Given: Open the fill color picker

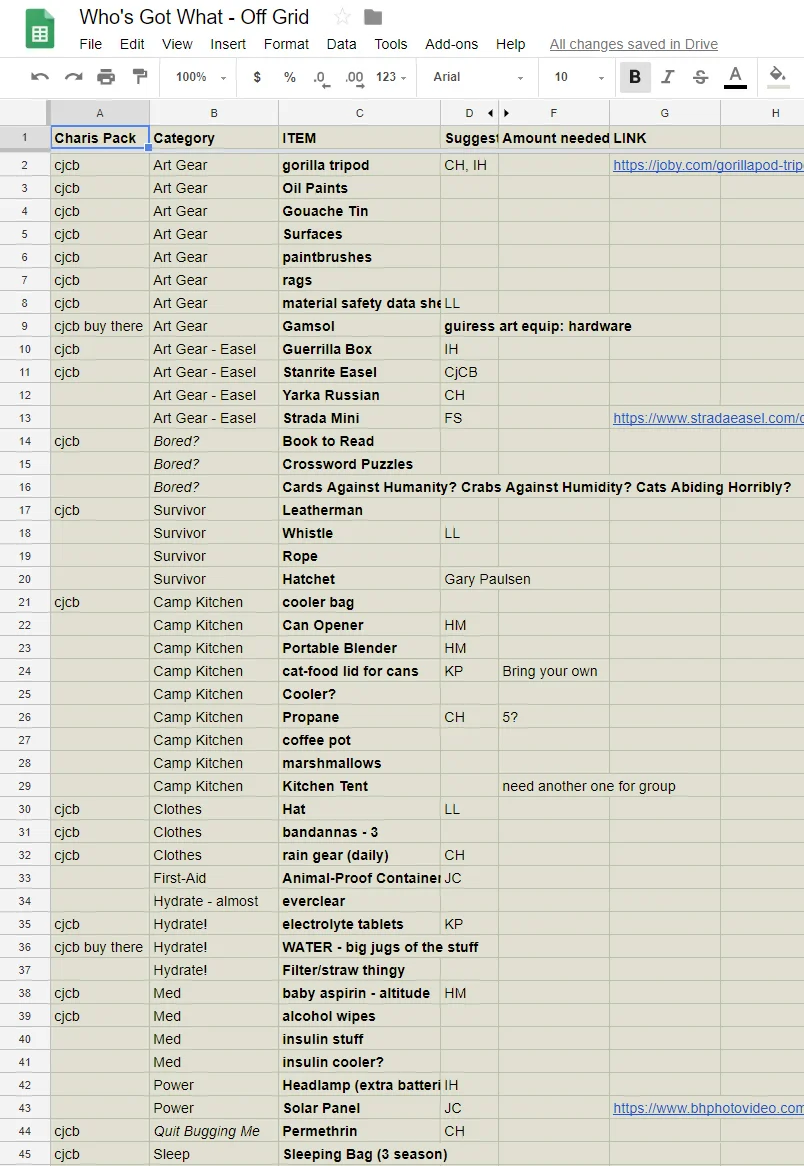Looking at the screenshot, I should (778, 77).
